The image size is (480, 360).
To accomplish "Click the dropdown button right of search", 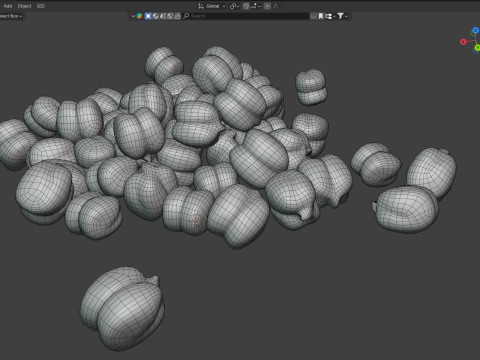I will (x=313, y=16).
